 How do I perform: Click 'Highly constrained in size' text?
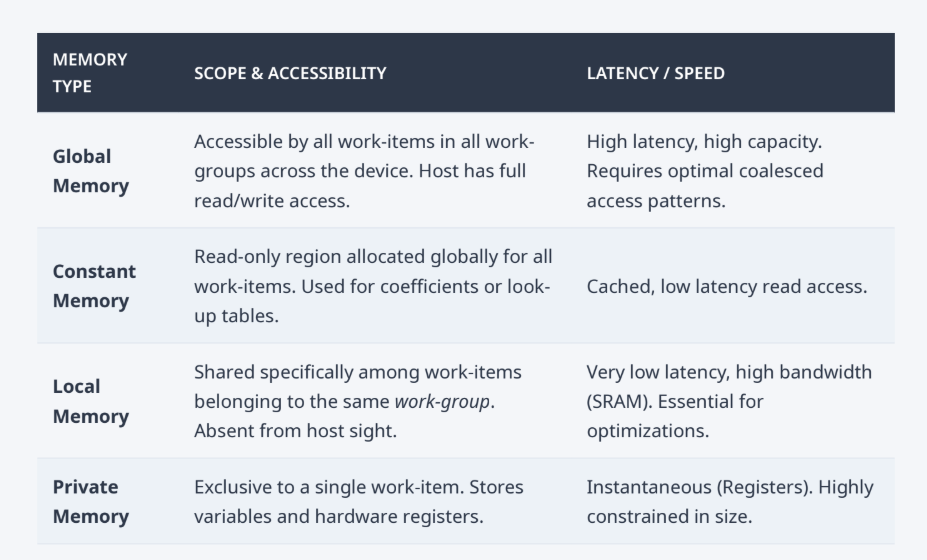tap(730, 501)
